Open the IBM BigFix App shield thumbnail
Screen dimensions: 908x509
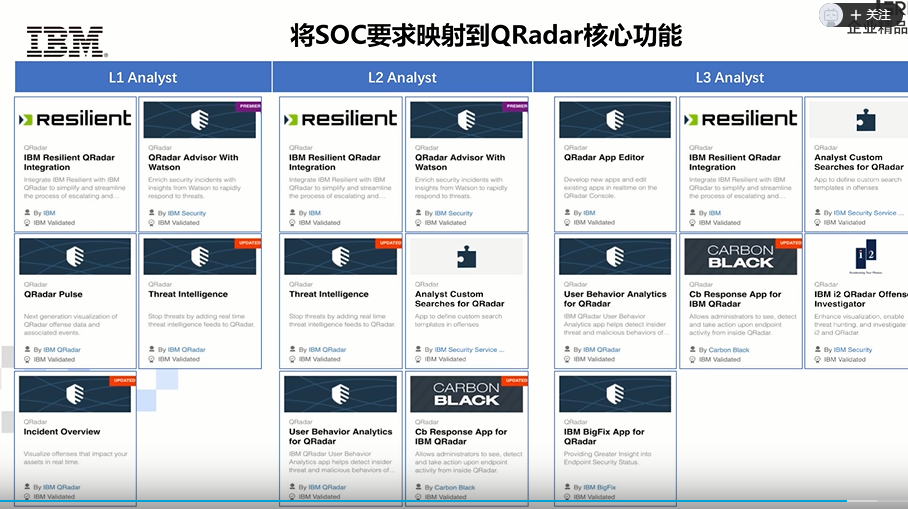[615, 394]
